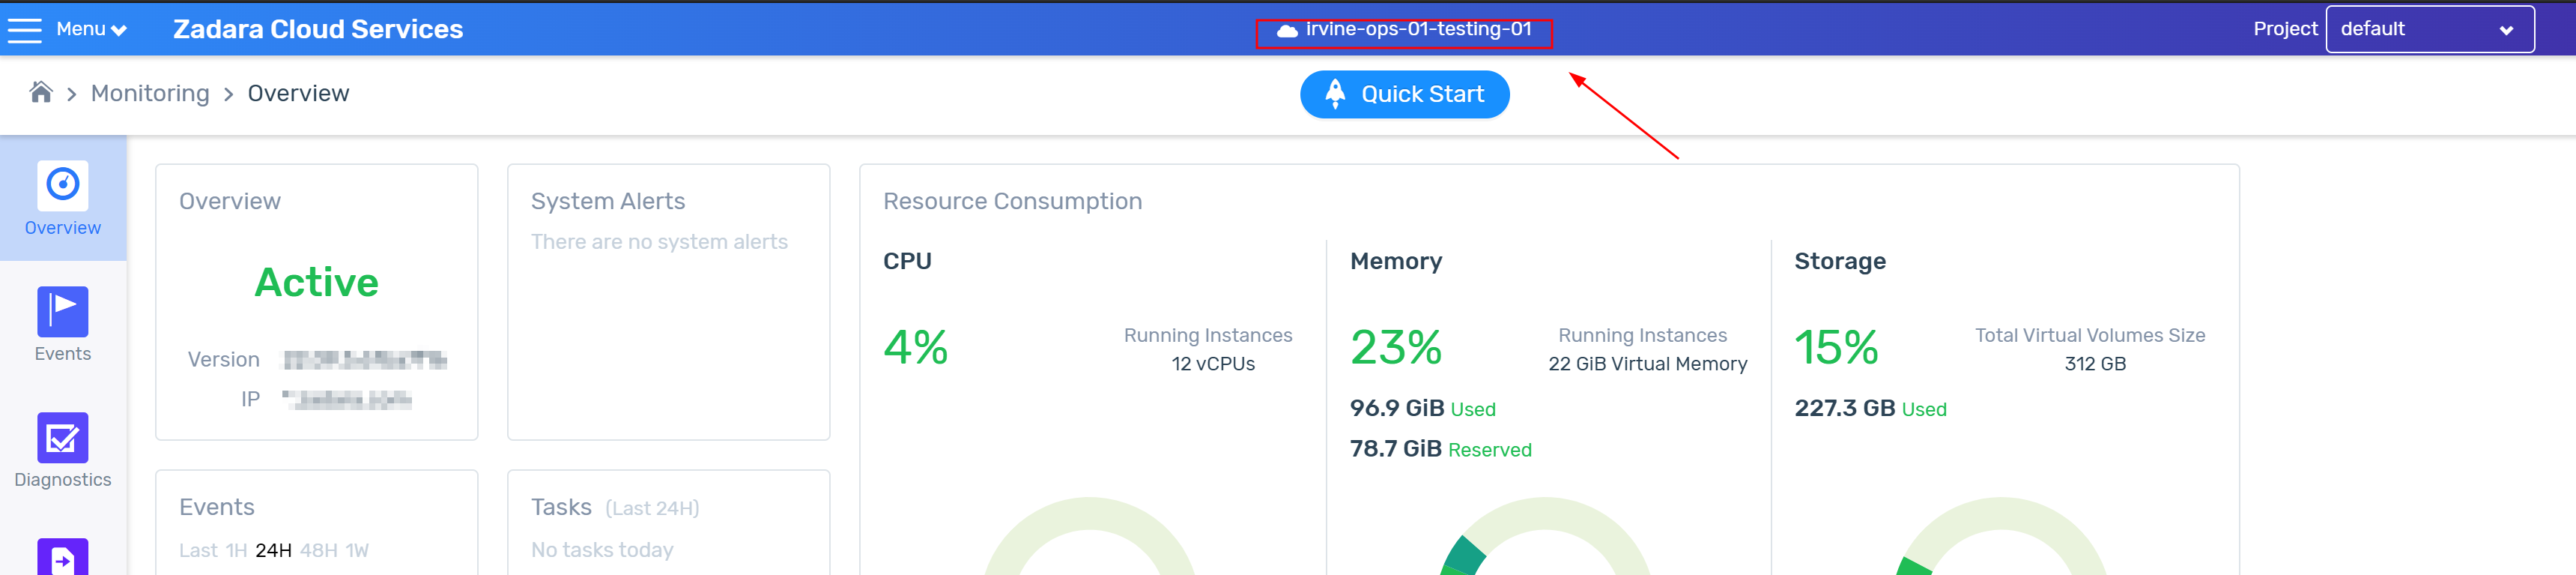Select the Overview sidebar icon
The height and width of the screenshot is (575, 2576).
[63, 185]
